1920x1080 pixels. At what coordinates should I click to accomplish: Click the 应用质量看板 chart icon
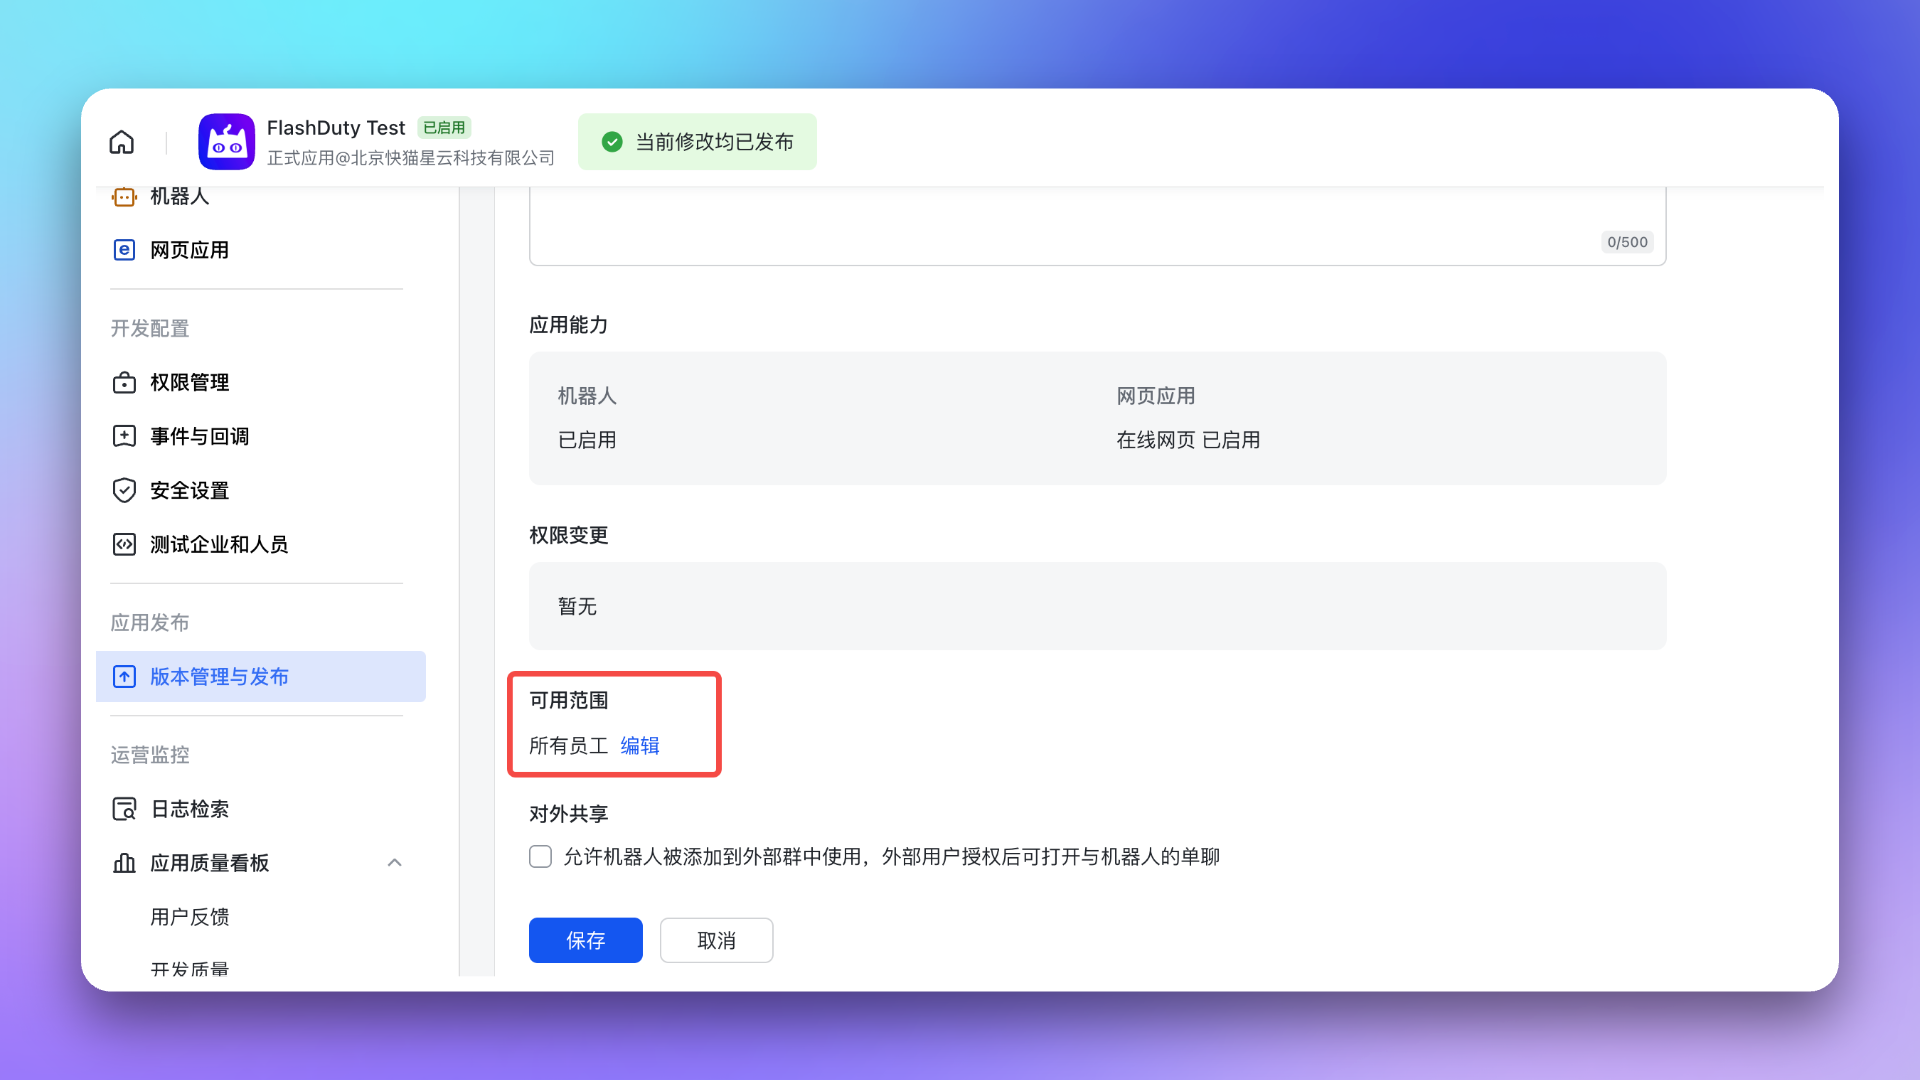point(124,863)
